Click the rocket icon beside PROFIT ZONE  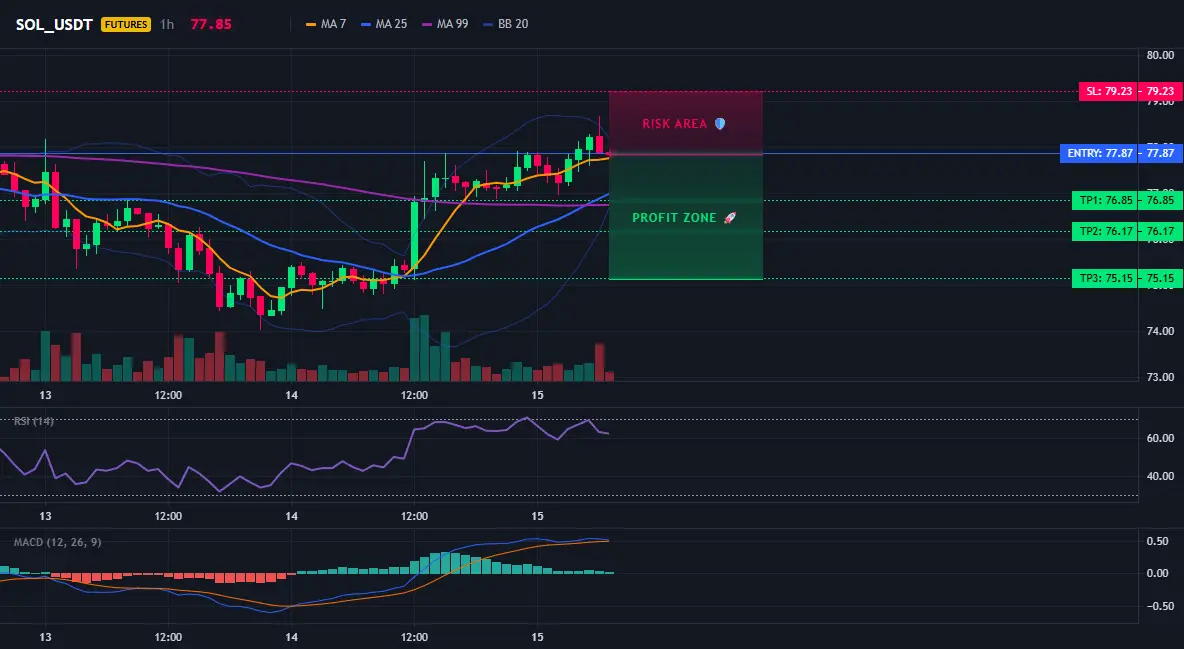(x=730, y=218)
